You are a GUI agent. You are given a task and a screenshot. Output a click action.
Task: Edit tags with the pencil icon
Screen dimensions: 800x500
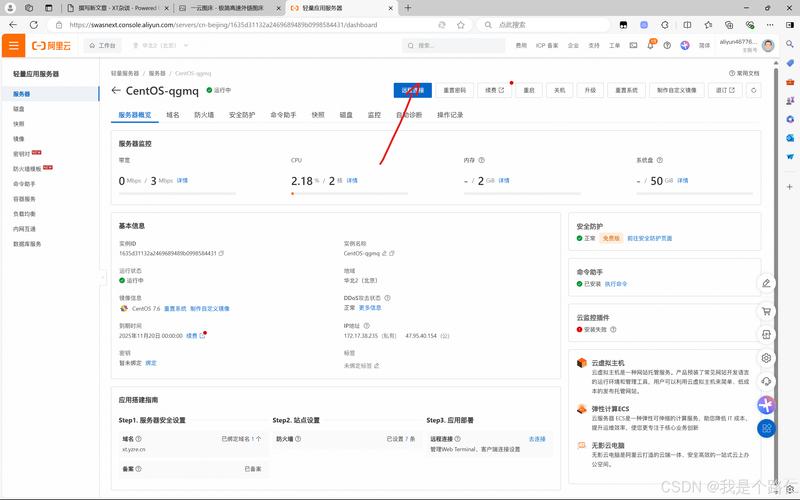[x=377, y=366]
